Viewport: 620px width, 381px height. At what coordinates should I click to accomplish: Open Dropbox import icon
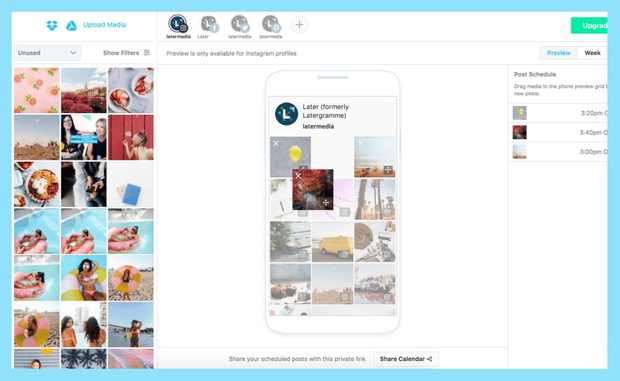(x=52, y=25)
